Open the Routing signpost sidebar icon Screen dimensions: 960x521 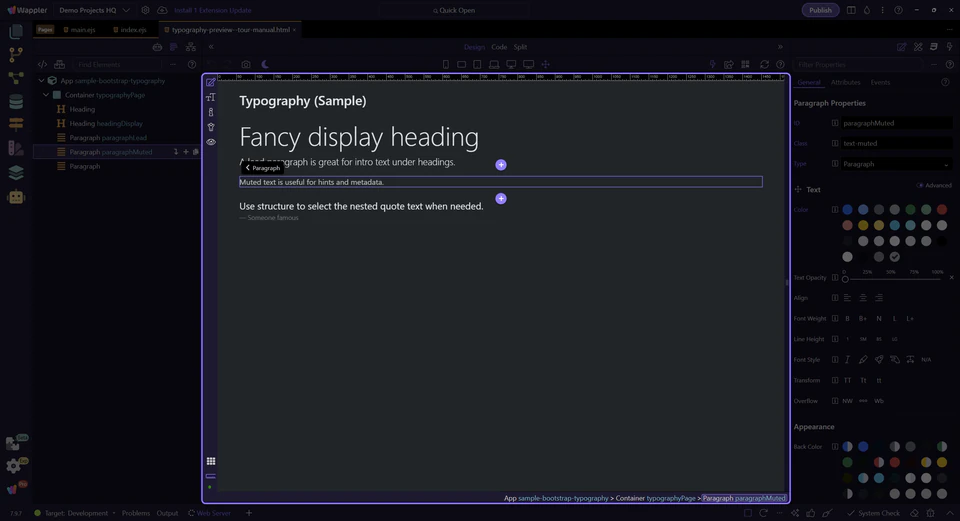16,124
